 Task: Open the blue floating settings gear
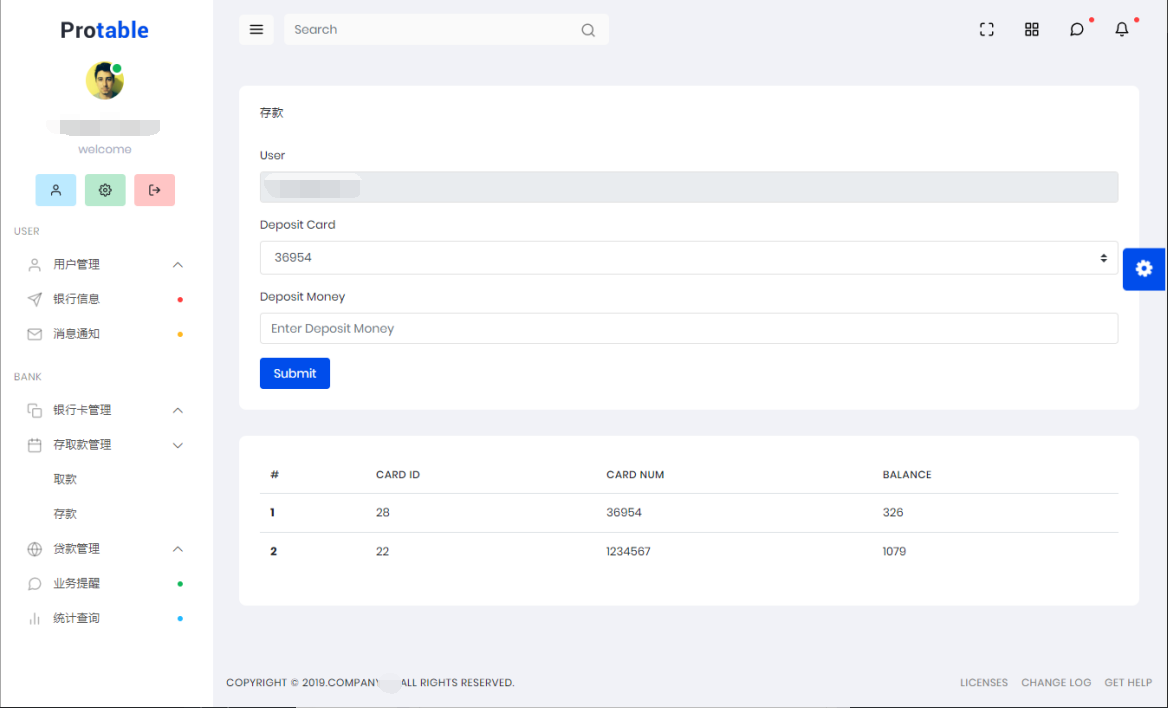coord(1144,269)
